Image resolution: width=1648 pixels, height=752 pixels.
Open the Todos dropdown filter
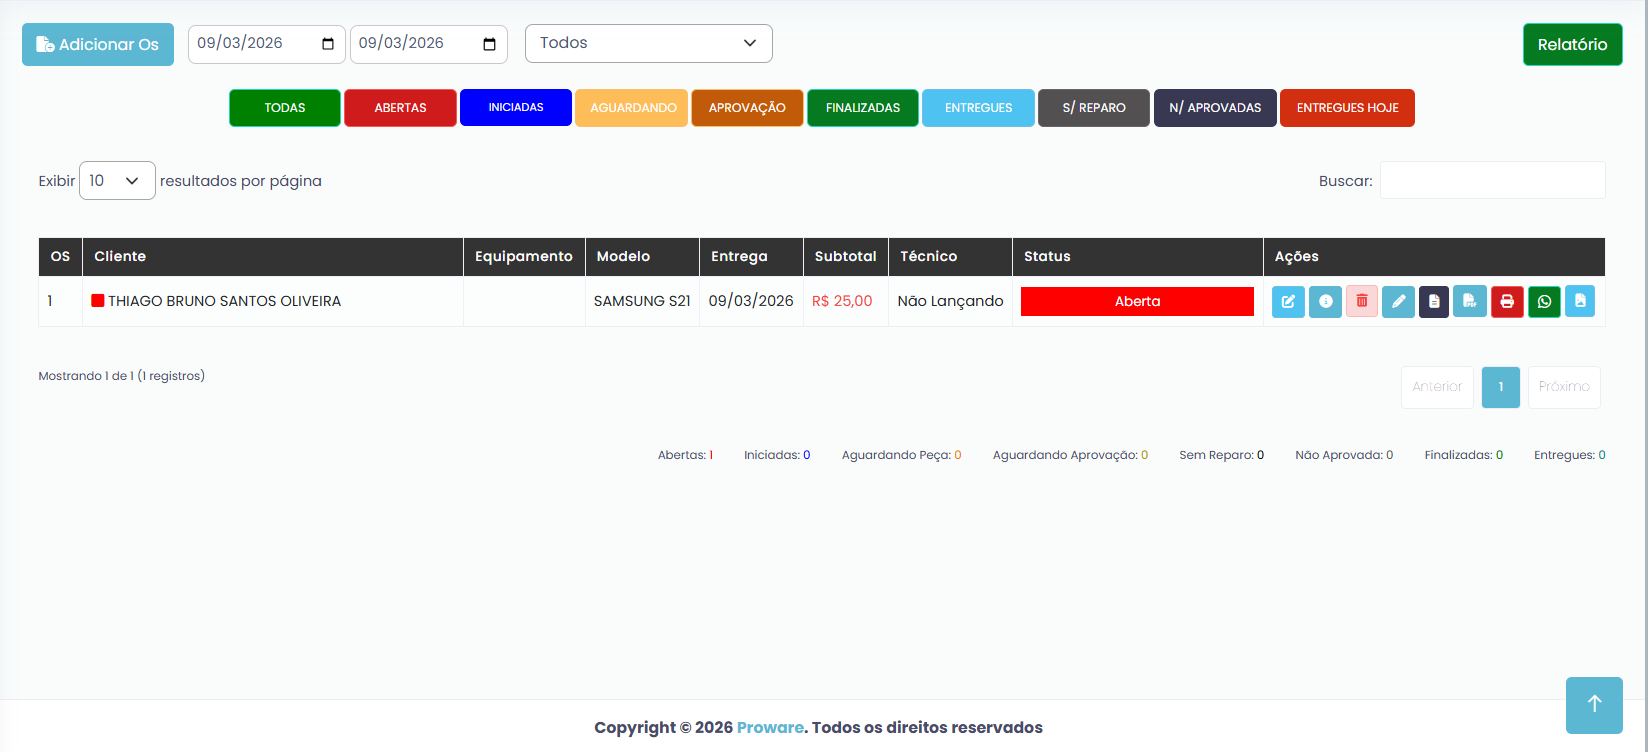tap(648, 43)
